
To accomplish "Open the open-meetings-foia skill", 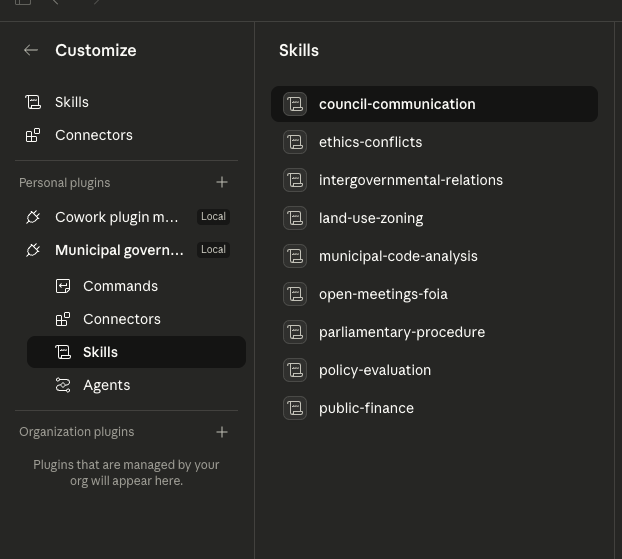I will 383,294.
